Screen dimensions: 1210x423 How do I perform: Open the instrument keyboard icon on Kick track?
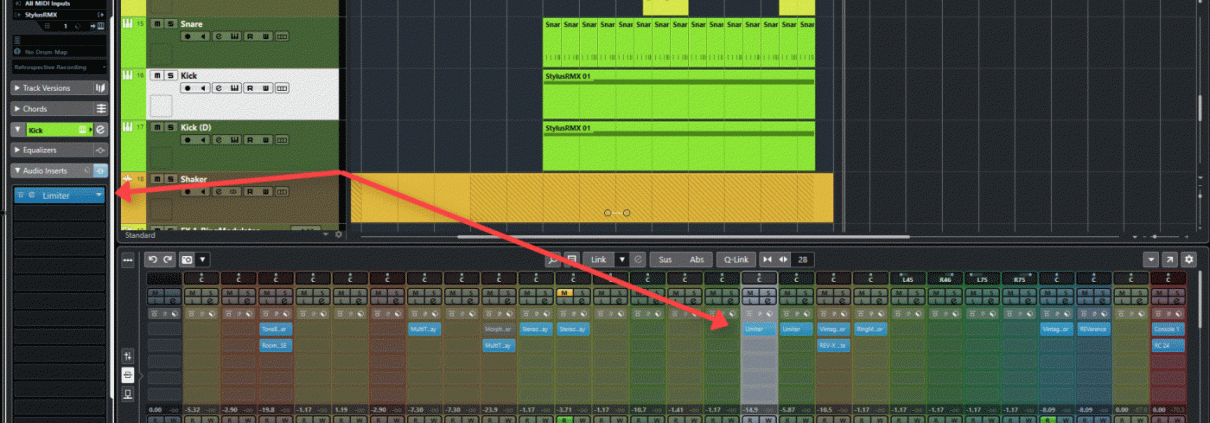click(x=234, y=88)
